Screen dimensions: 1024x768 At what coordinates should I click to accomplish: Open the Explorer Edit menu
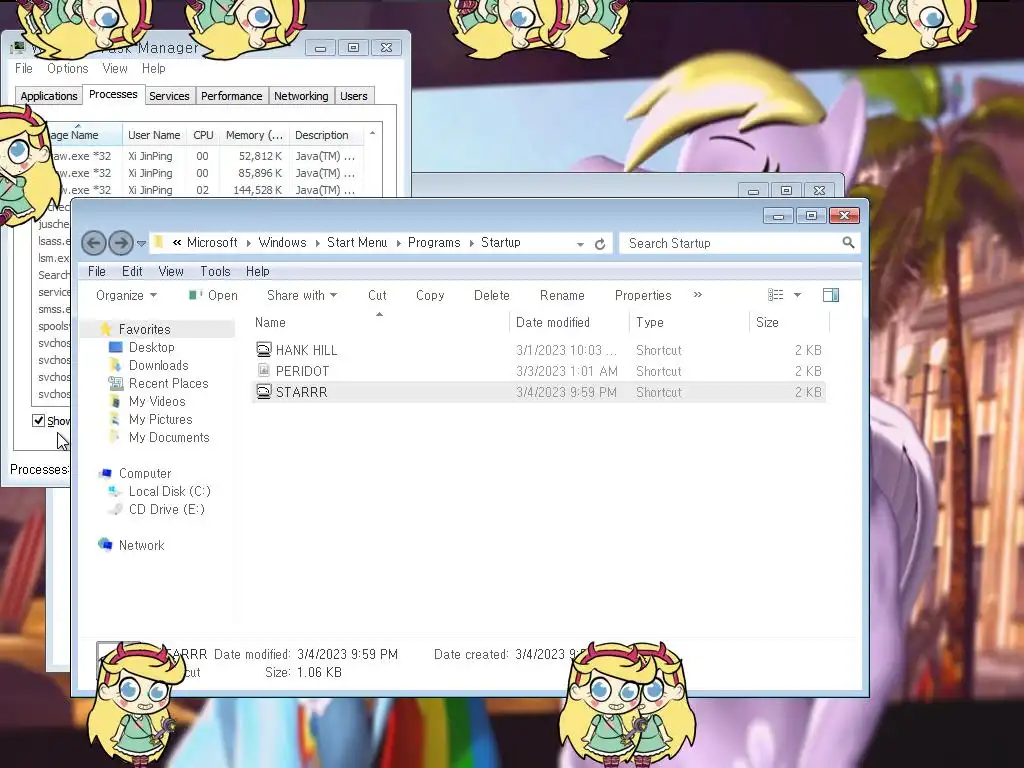tap(132, 271)
